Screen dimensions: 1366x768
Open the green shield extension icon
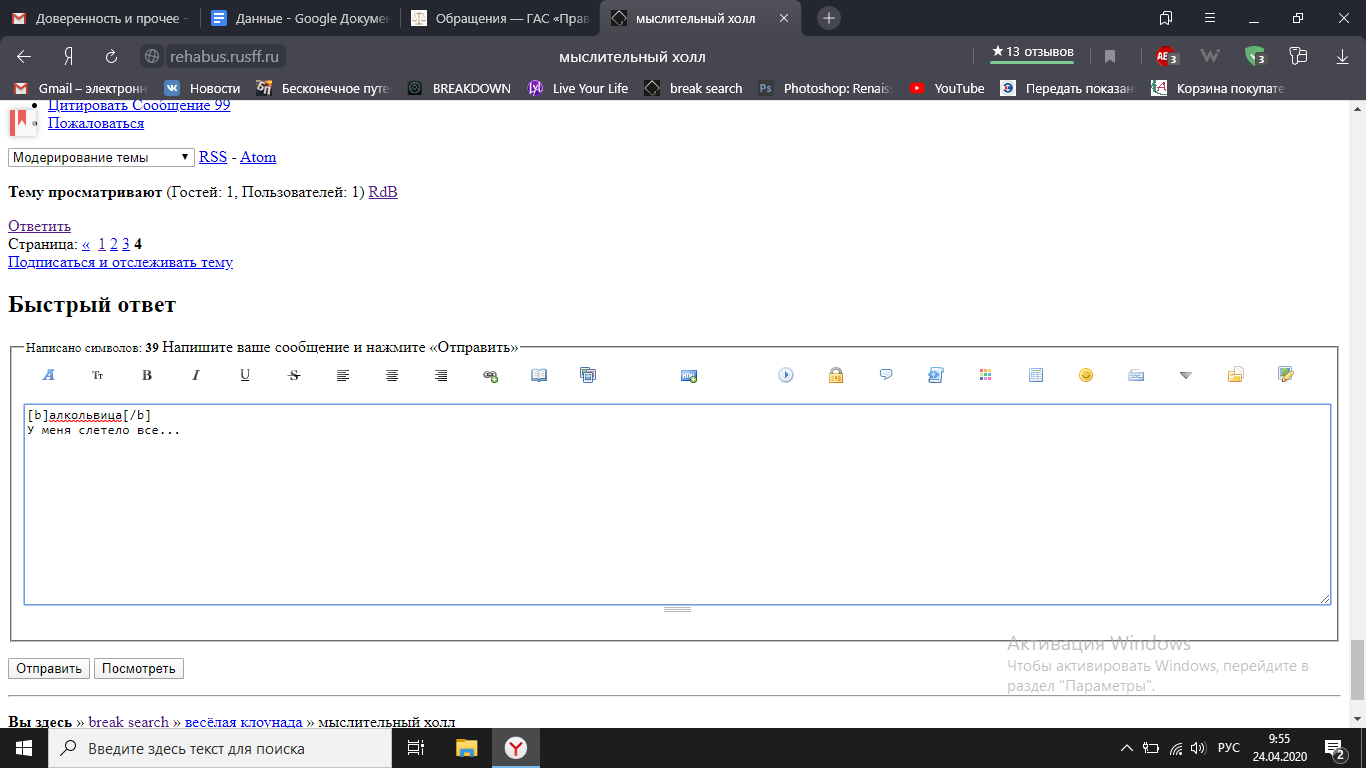point(1254,57)
